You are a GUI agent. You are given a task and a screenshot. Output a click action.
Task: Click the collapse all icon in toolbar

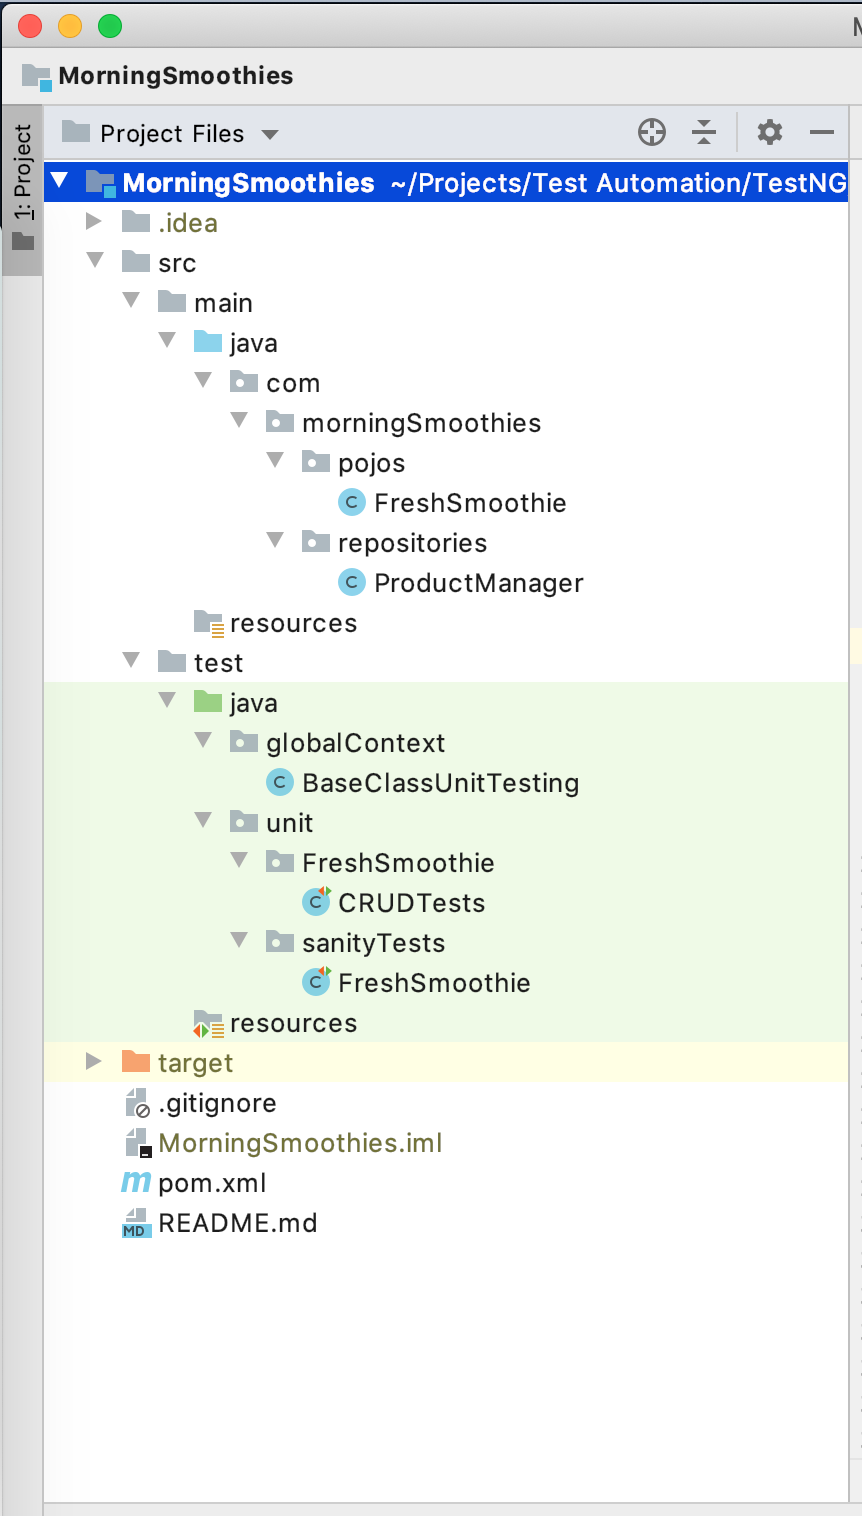point(704,132)
